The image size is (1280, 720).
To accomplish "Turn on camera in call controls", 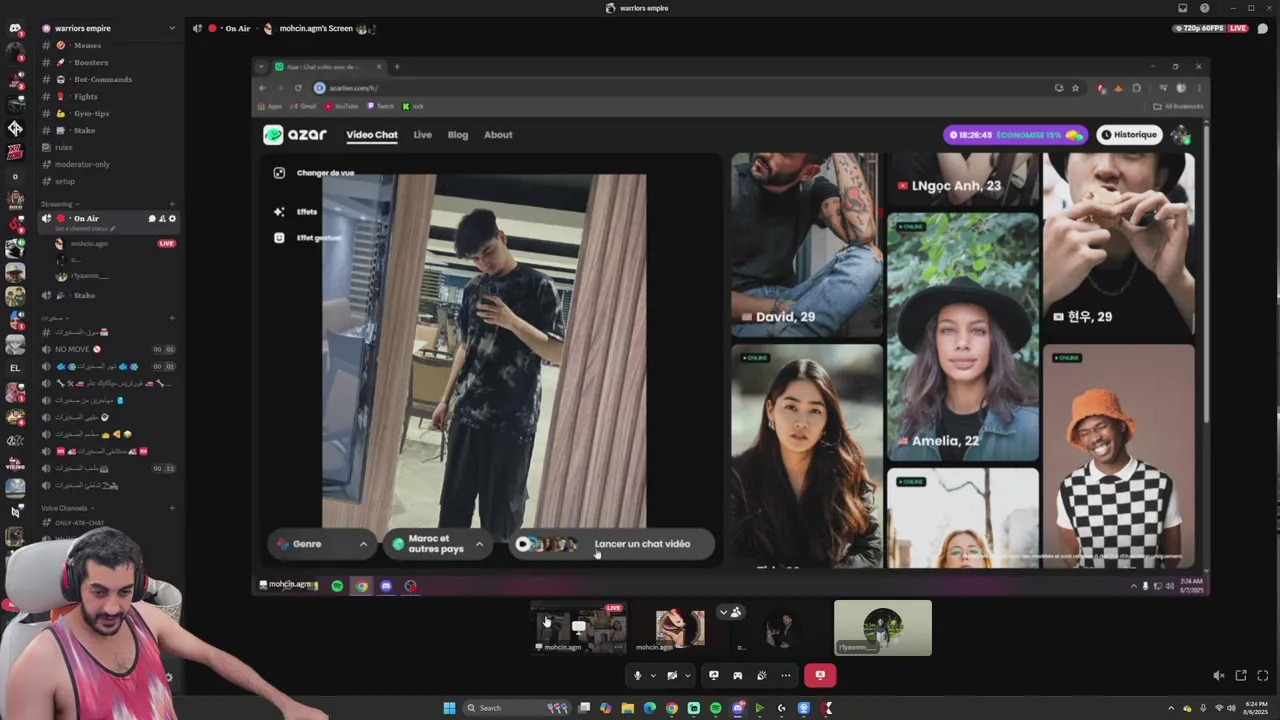I will 672,675.
